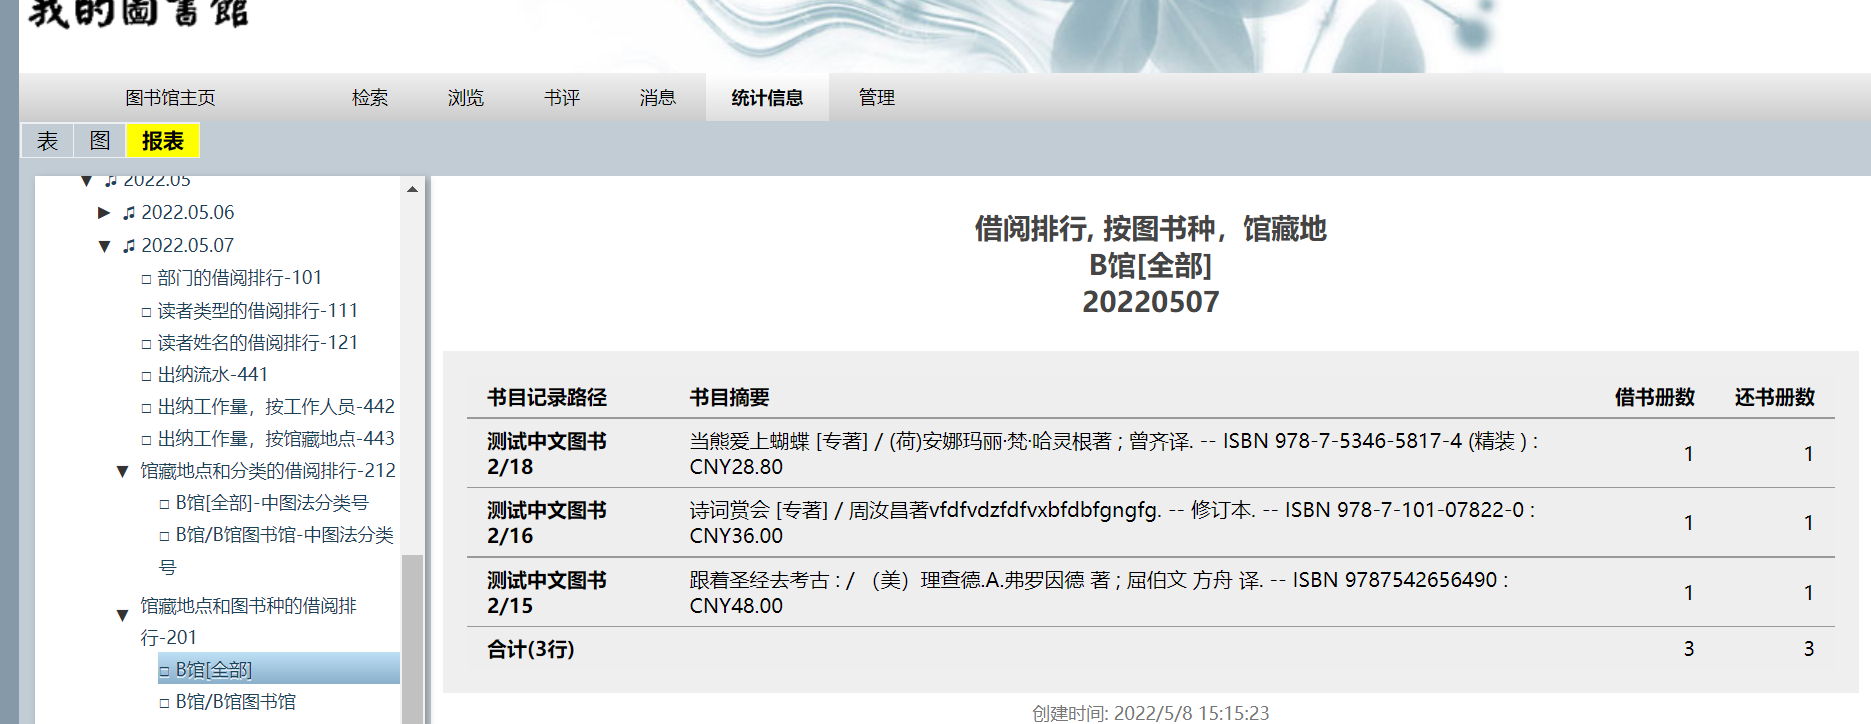The width and height of the screenshot is (1871, 724).
Task: Expand the 2022.05.06 tree node
Action: pos(104,213)
